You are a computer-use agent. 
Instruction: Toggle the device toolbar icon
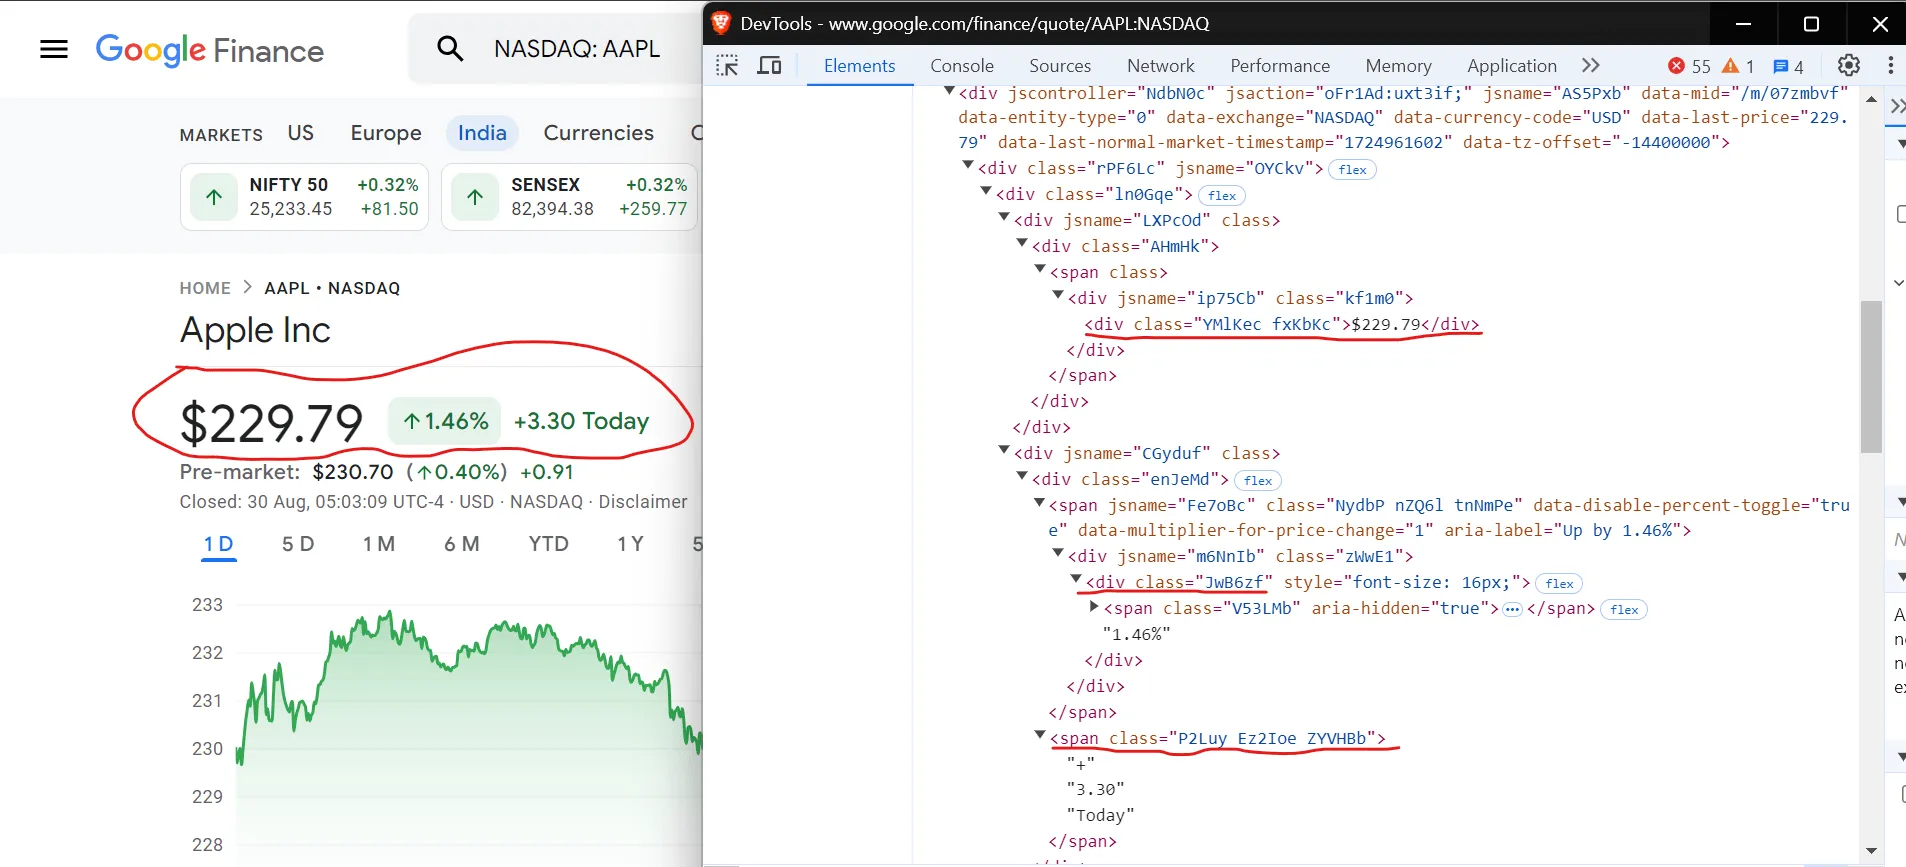pyautogui.click(x=769, y=66)
